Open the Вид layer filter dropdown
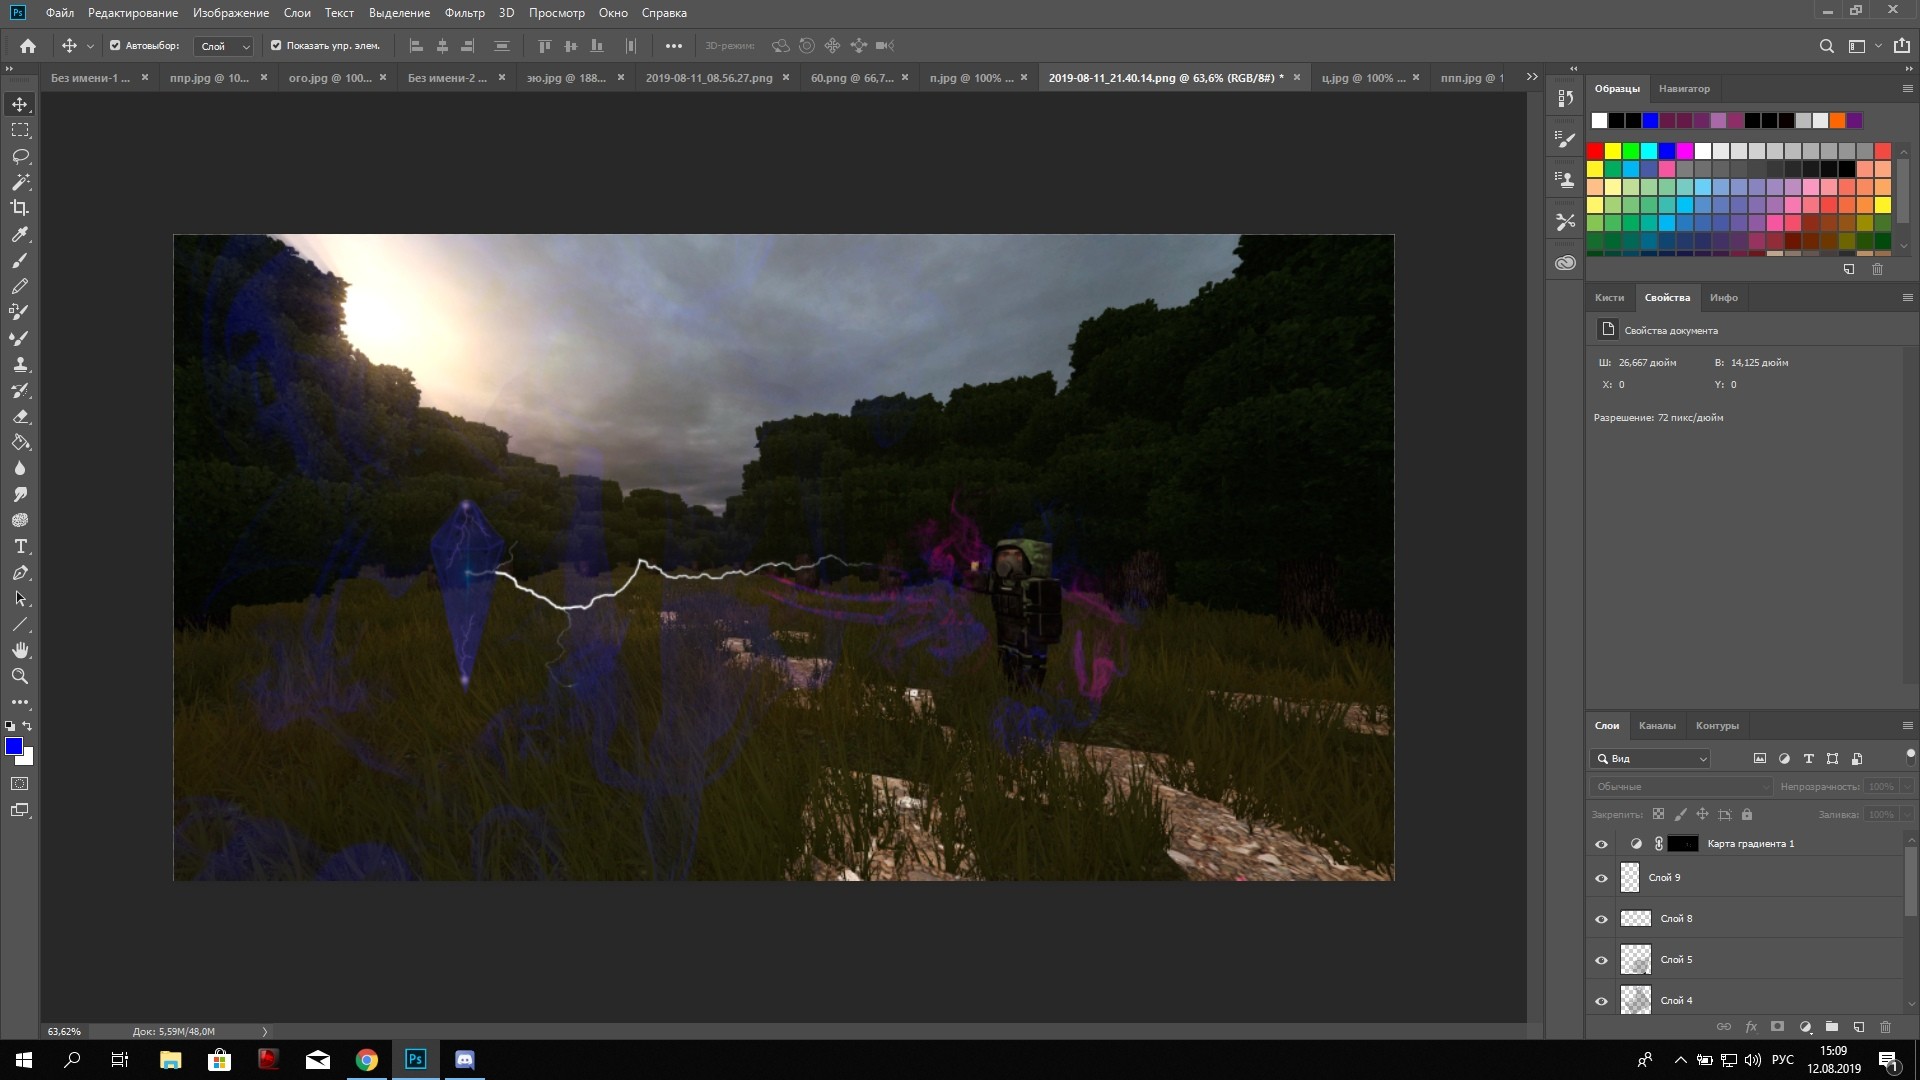The width and height of the screenshot is (1920, 1080). [1651, 759]
